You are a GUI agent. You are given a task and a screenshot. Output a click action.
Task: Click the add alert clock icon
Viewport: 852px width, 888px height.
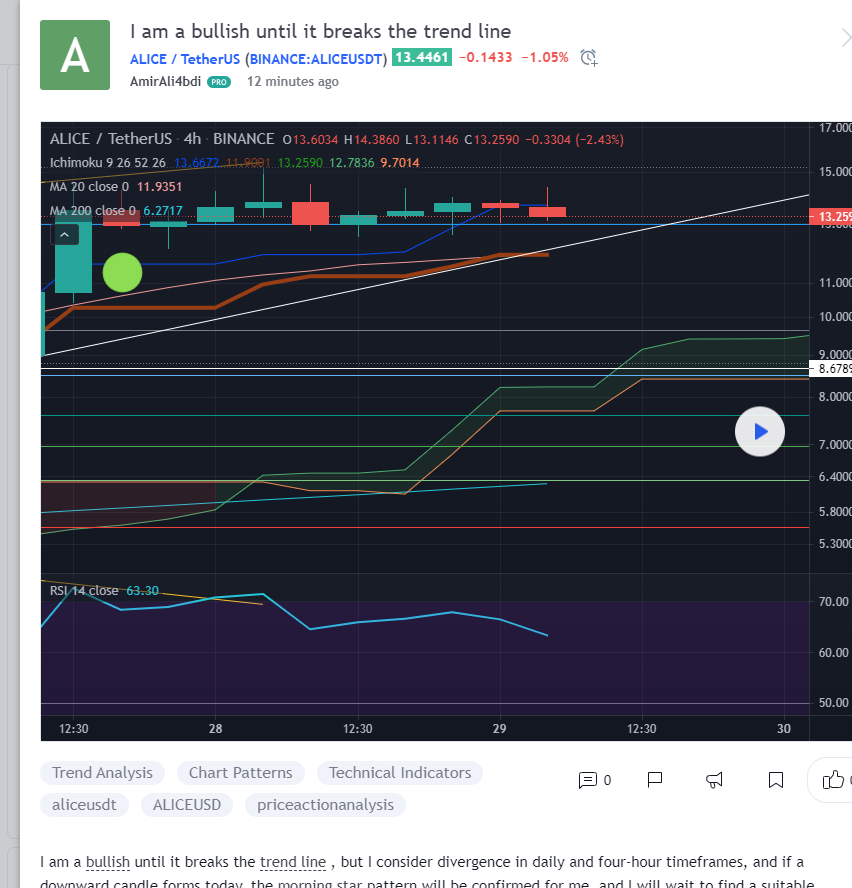[x=589, y=58]
